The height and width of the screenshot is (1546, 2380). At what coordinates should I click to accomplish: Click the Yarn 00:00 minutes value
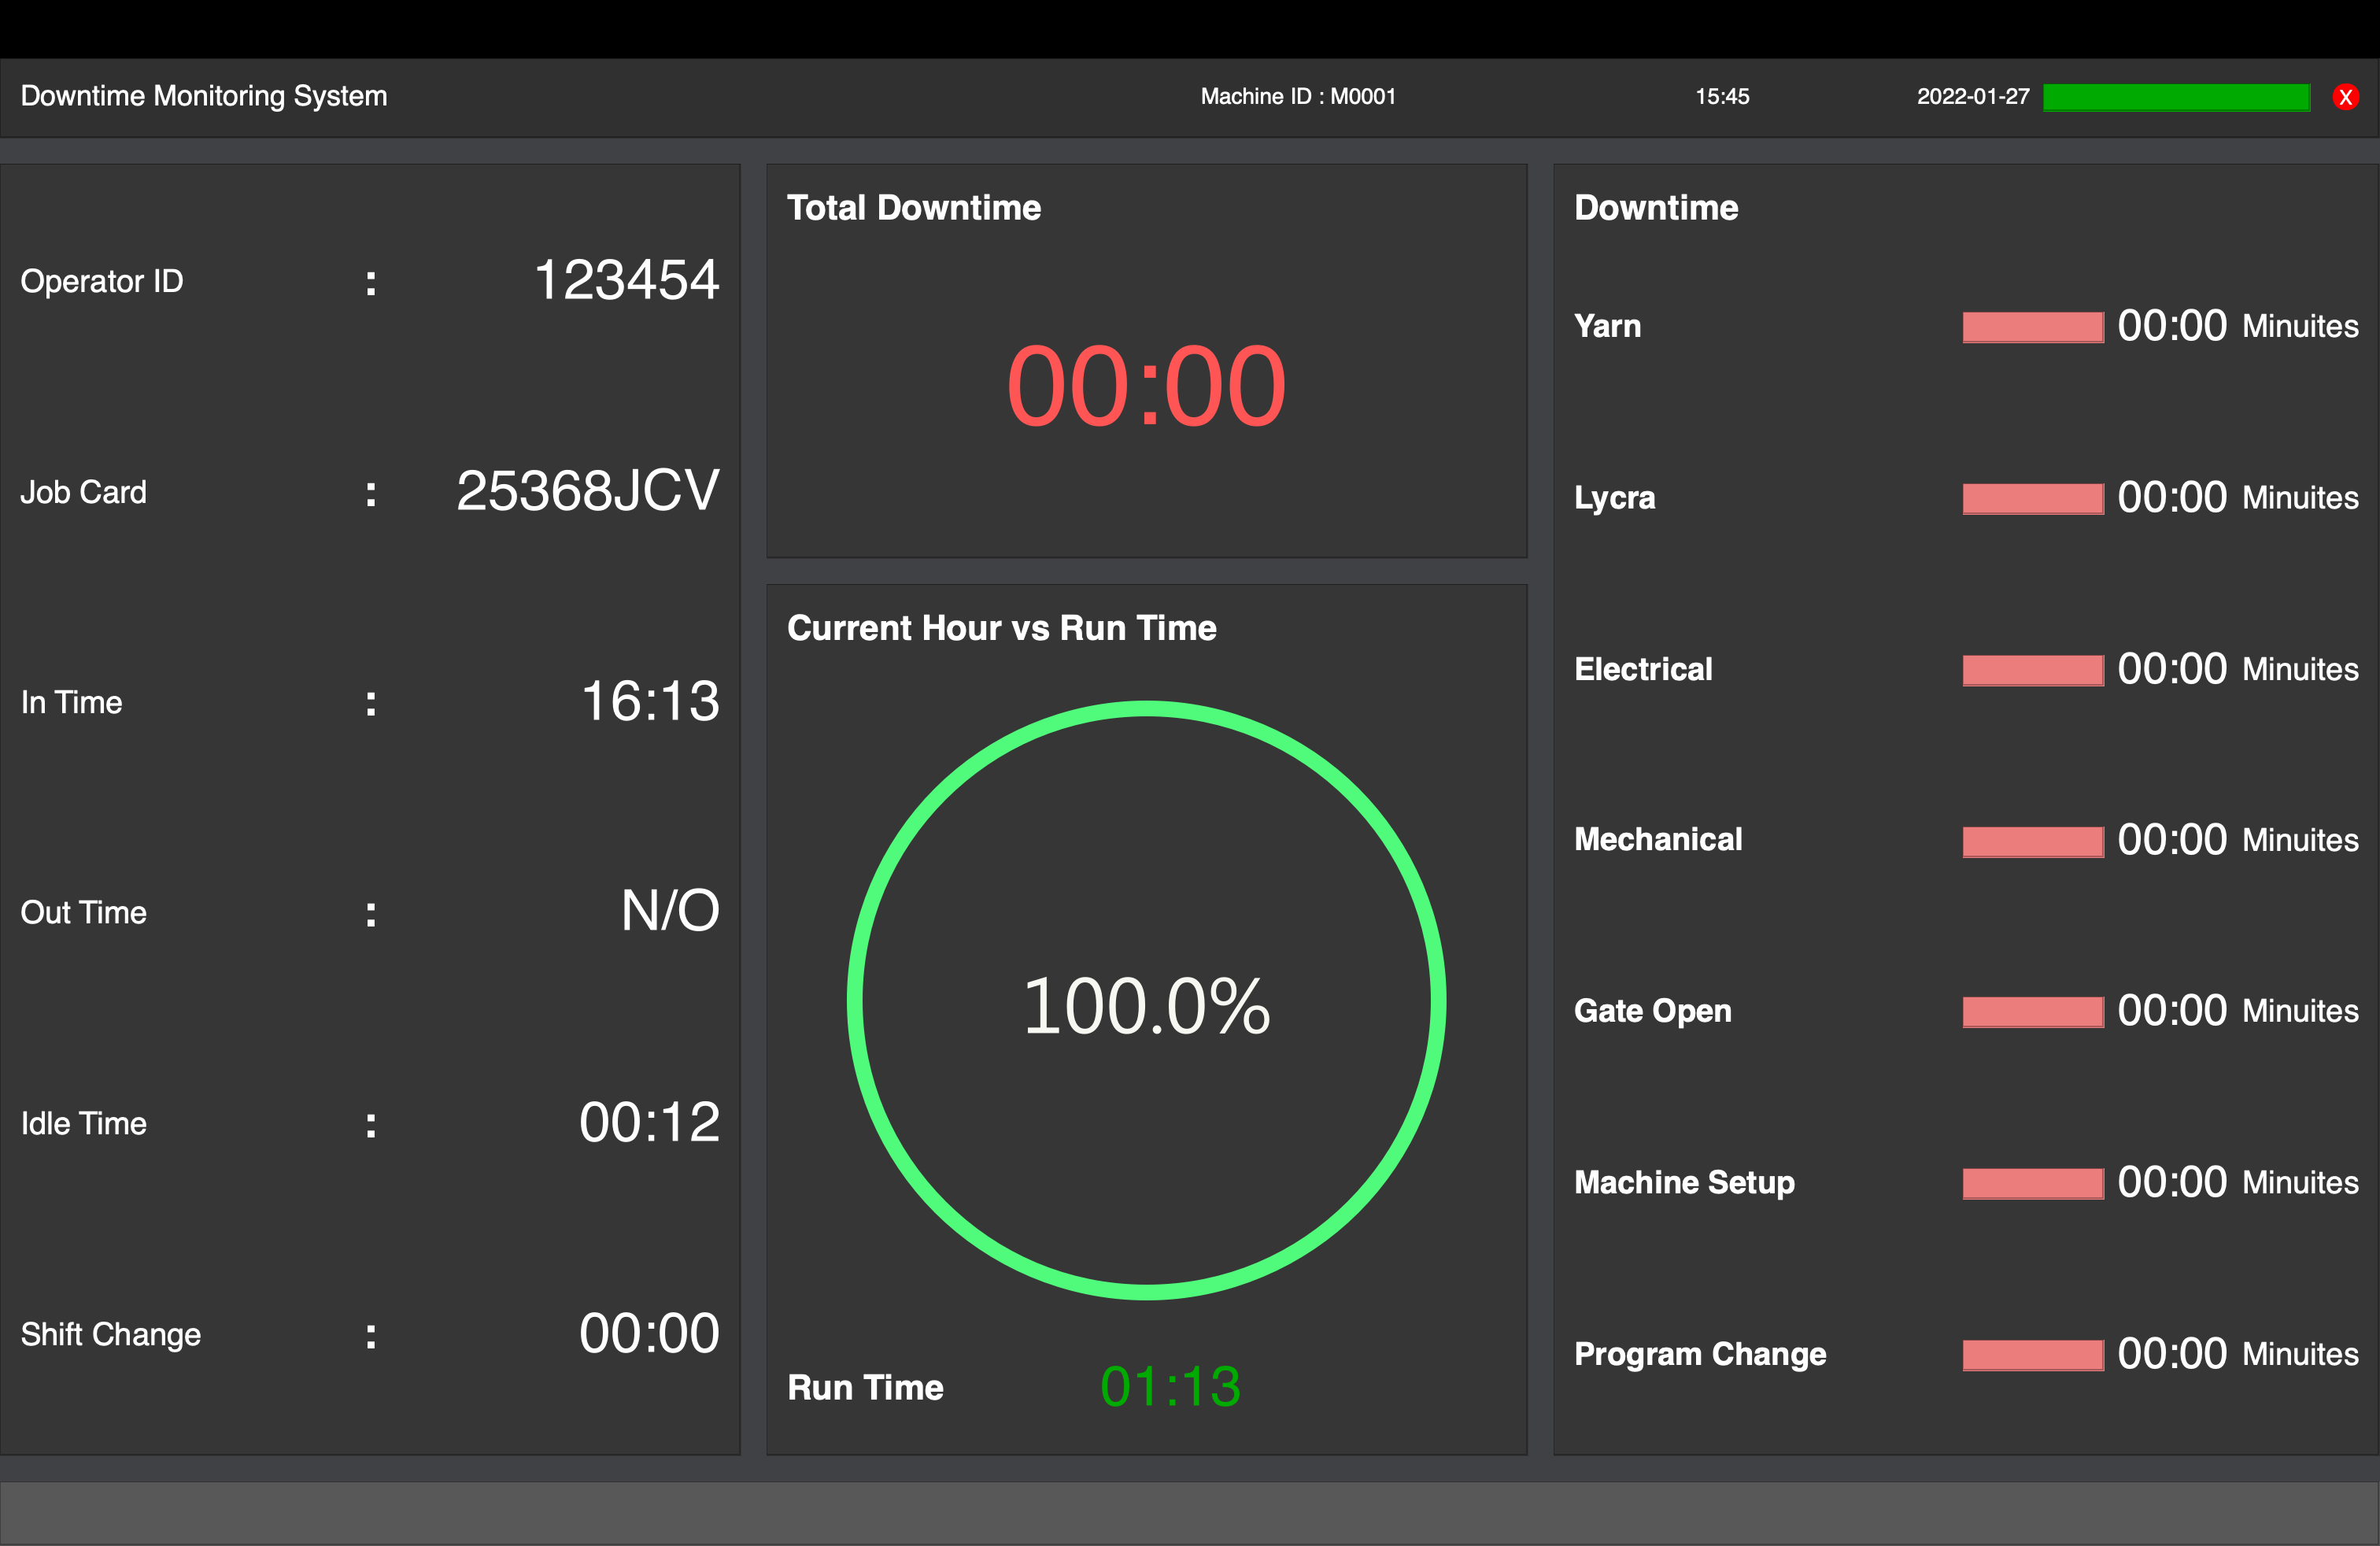(x=2172, y=326)
